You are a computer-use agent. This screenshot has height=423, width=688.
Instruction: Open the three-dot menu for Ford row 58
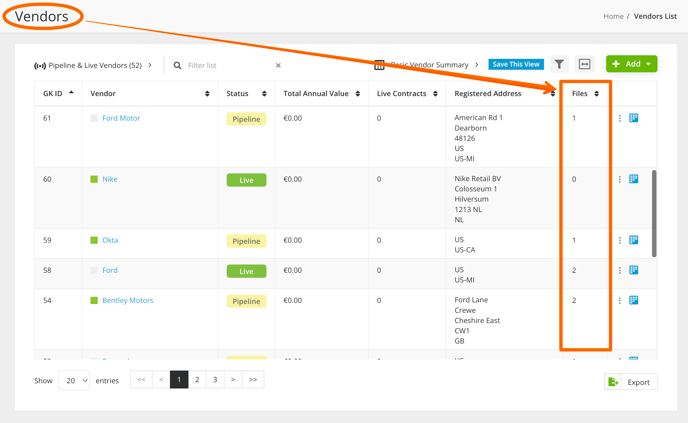(x=620, y=270)
